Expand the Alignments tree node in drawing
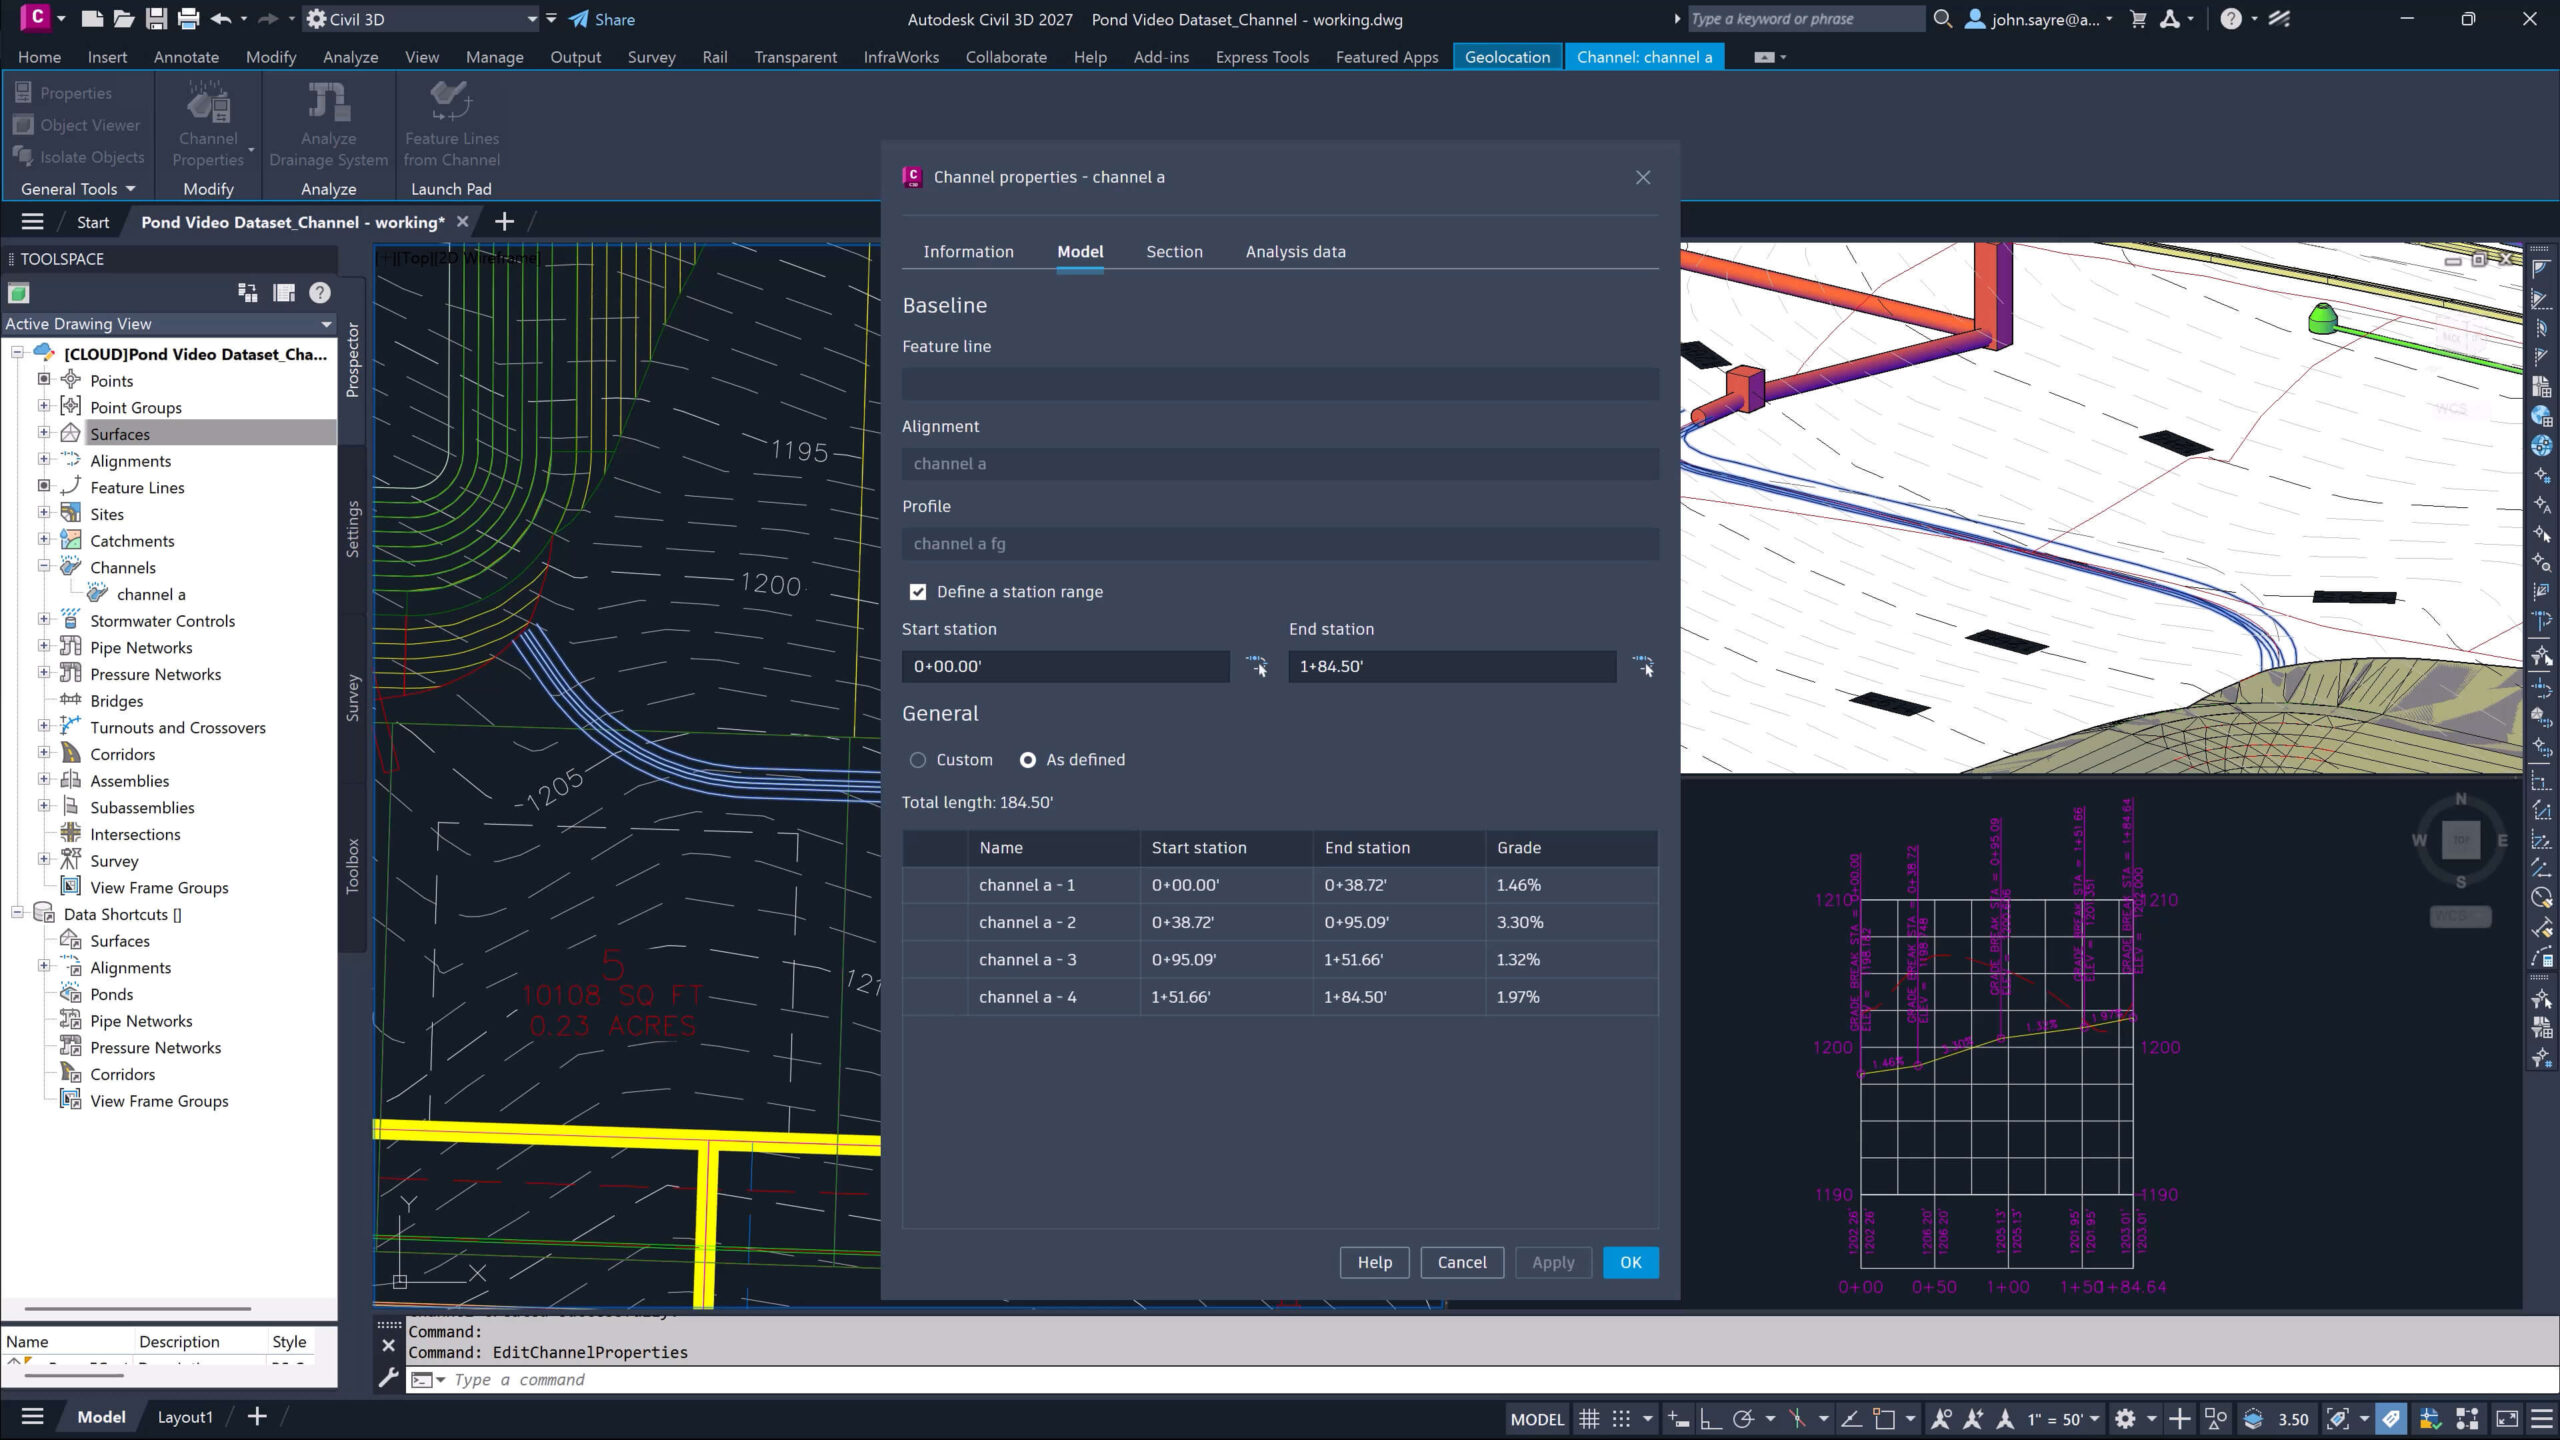The image size is (2560, 1440). tap(44, 460)
